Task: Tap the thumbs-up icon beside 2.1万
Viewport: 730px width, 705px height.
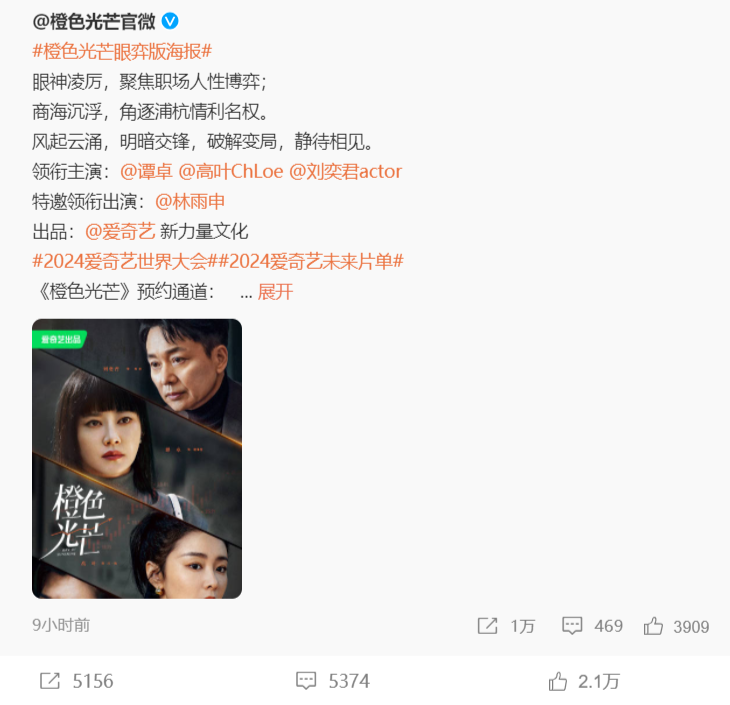Action: (x=557, y=681)
